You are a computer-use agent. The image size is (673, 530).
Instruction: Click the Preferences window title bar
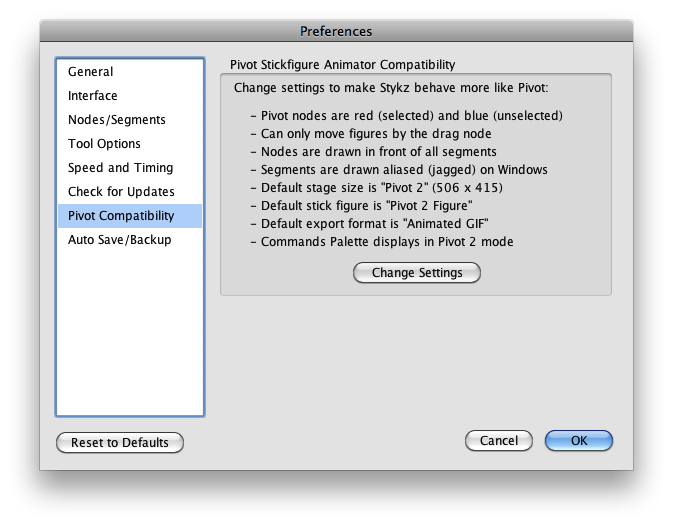(336, 31)
